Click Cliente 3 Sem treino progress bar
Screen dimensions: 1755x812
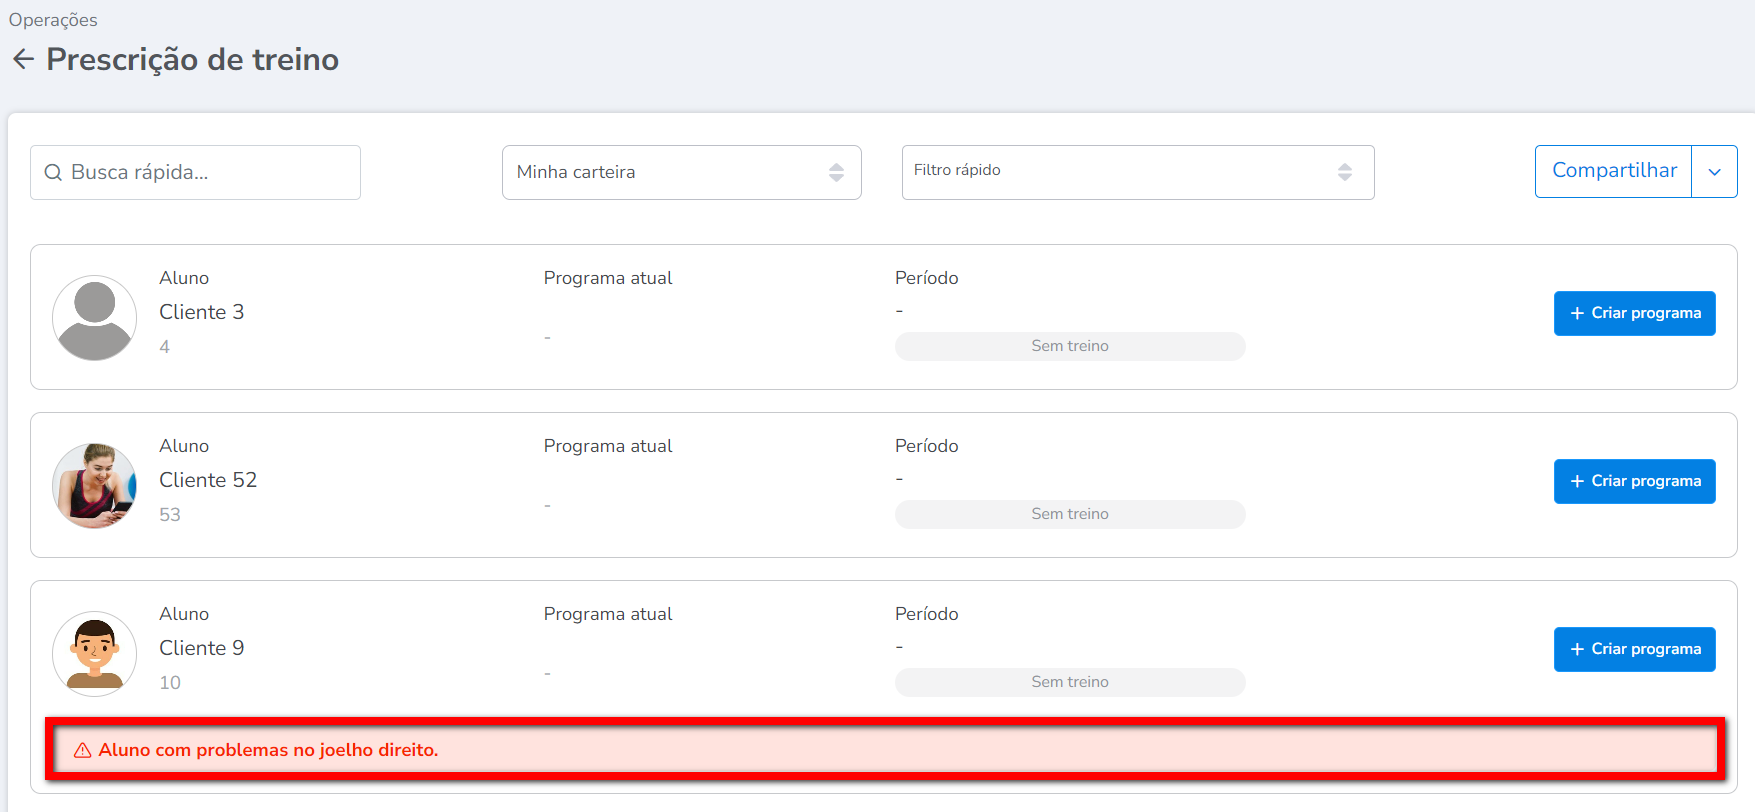[x=1070, y=346]
